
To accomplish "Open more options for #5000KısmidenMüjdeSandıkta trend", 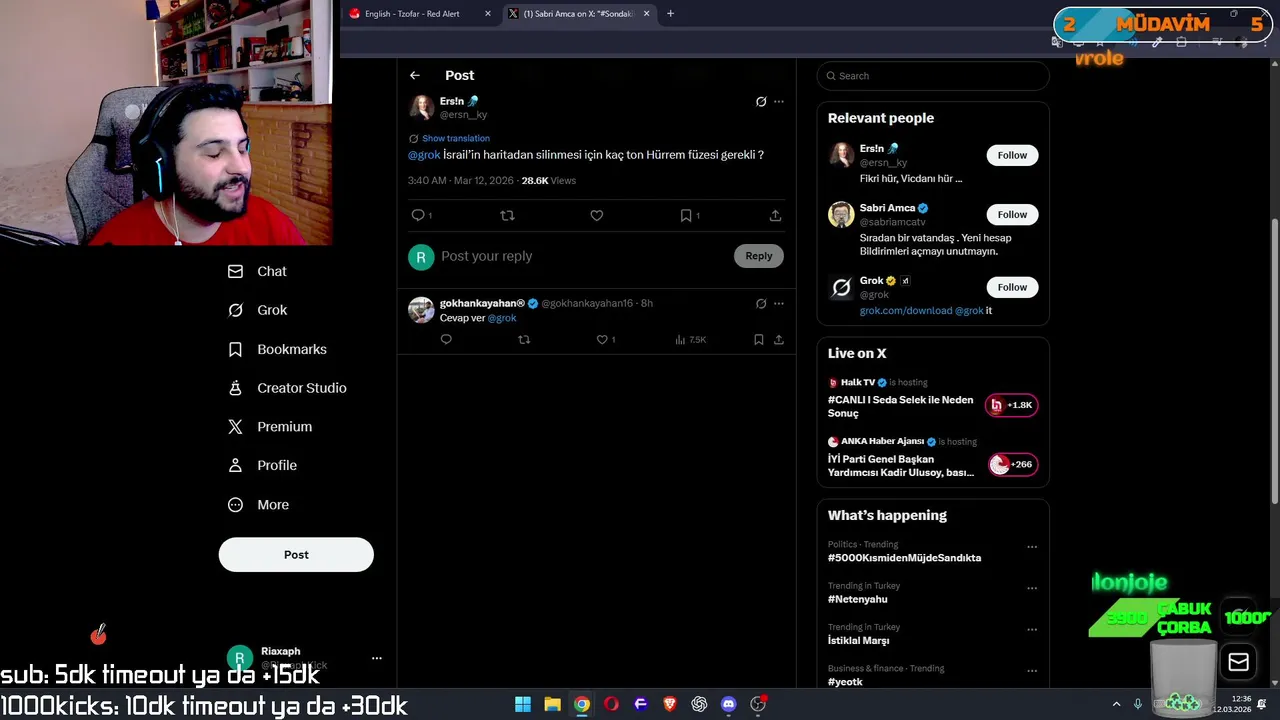I will point(1032,547).
